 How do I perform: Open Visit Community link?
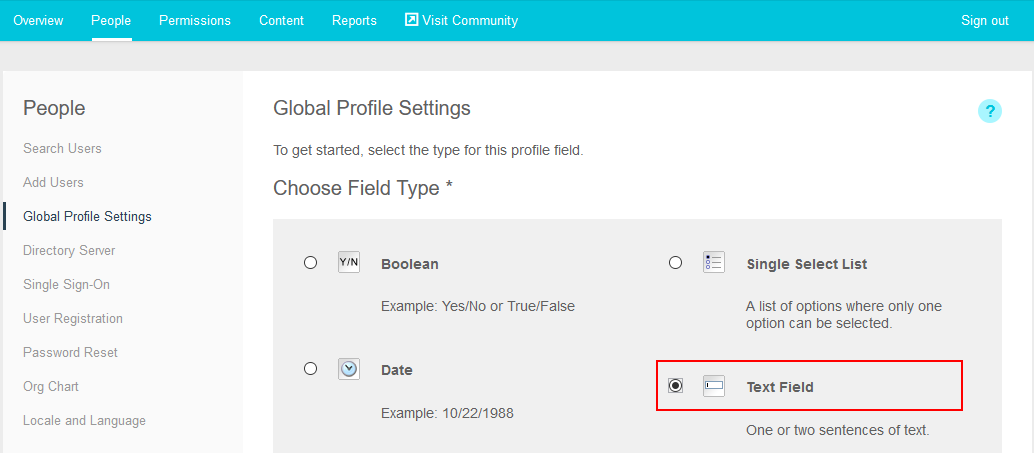[x=461, y=20]
